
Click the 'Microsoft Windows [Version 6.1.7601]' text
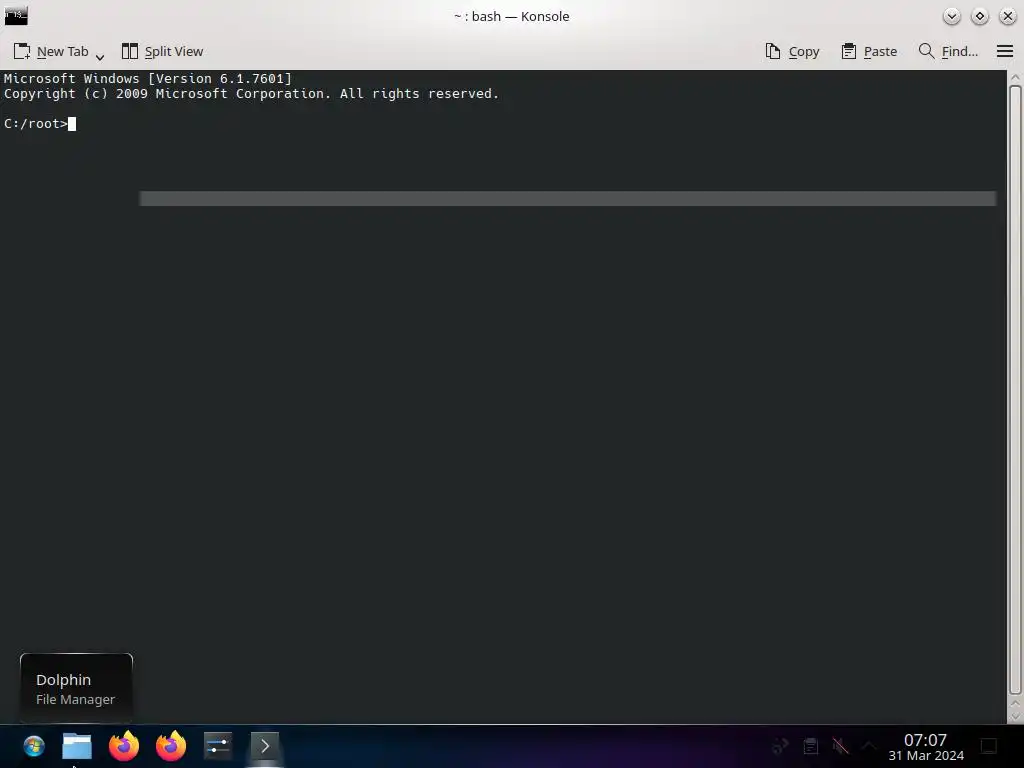[x=148, y=78]
